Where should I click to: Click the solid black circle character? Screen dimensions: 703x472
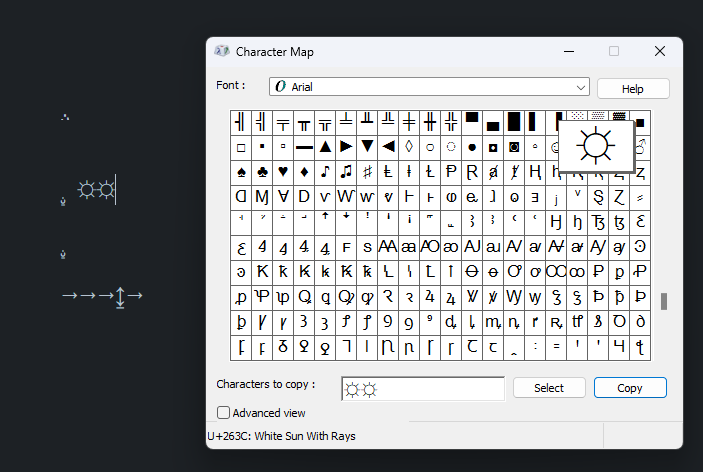[472, 146]
